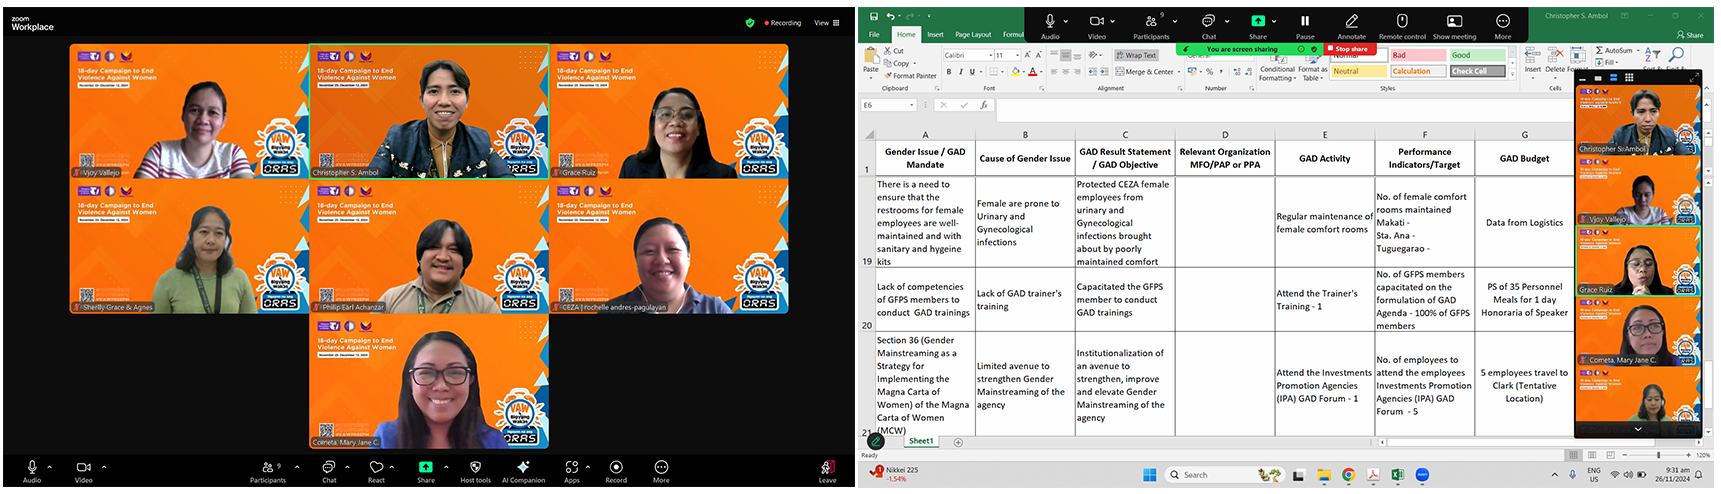Click Excel Share button
The image size is (1721, 494).
click(1689, 34)
